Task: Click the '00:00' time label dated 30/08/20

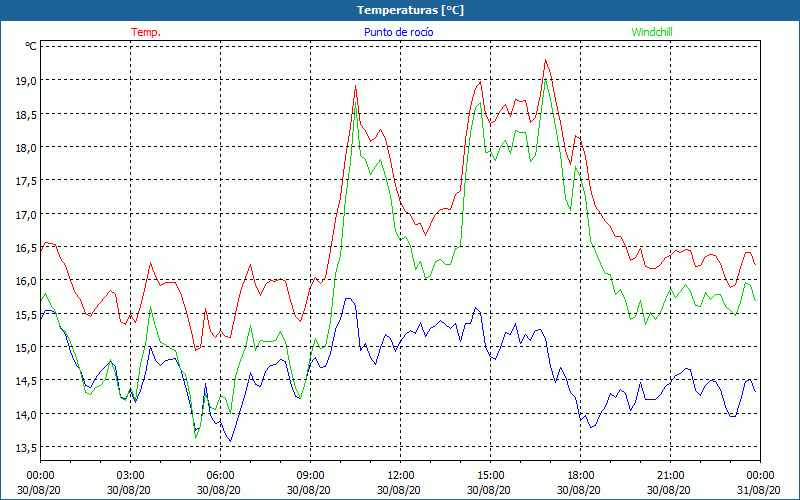Action: [40, 476]
